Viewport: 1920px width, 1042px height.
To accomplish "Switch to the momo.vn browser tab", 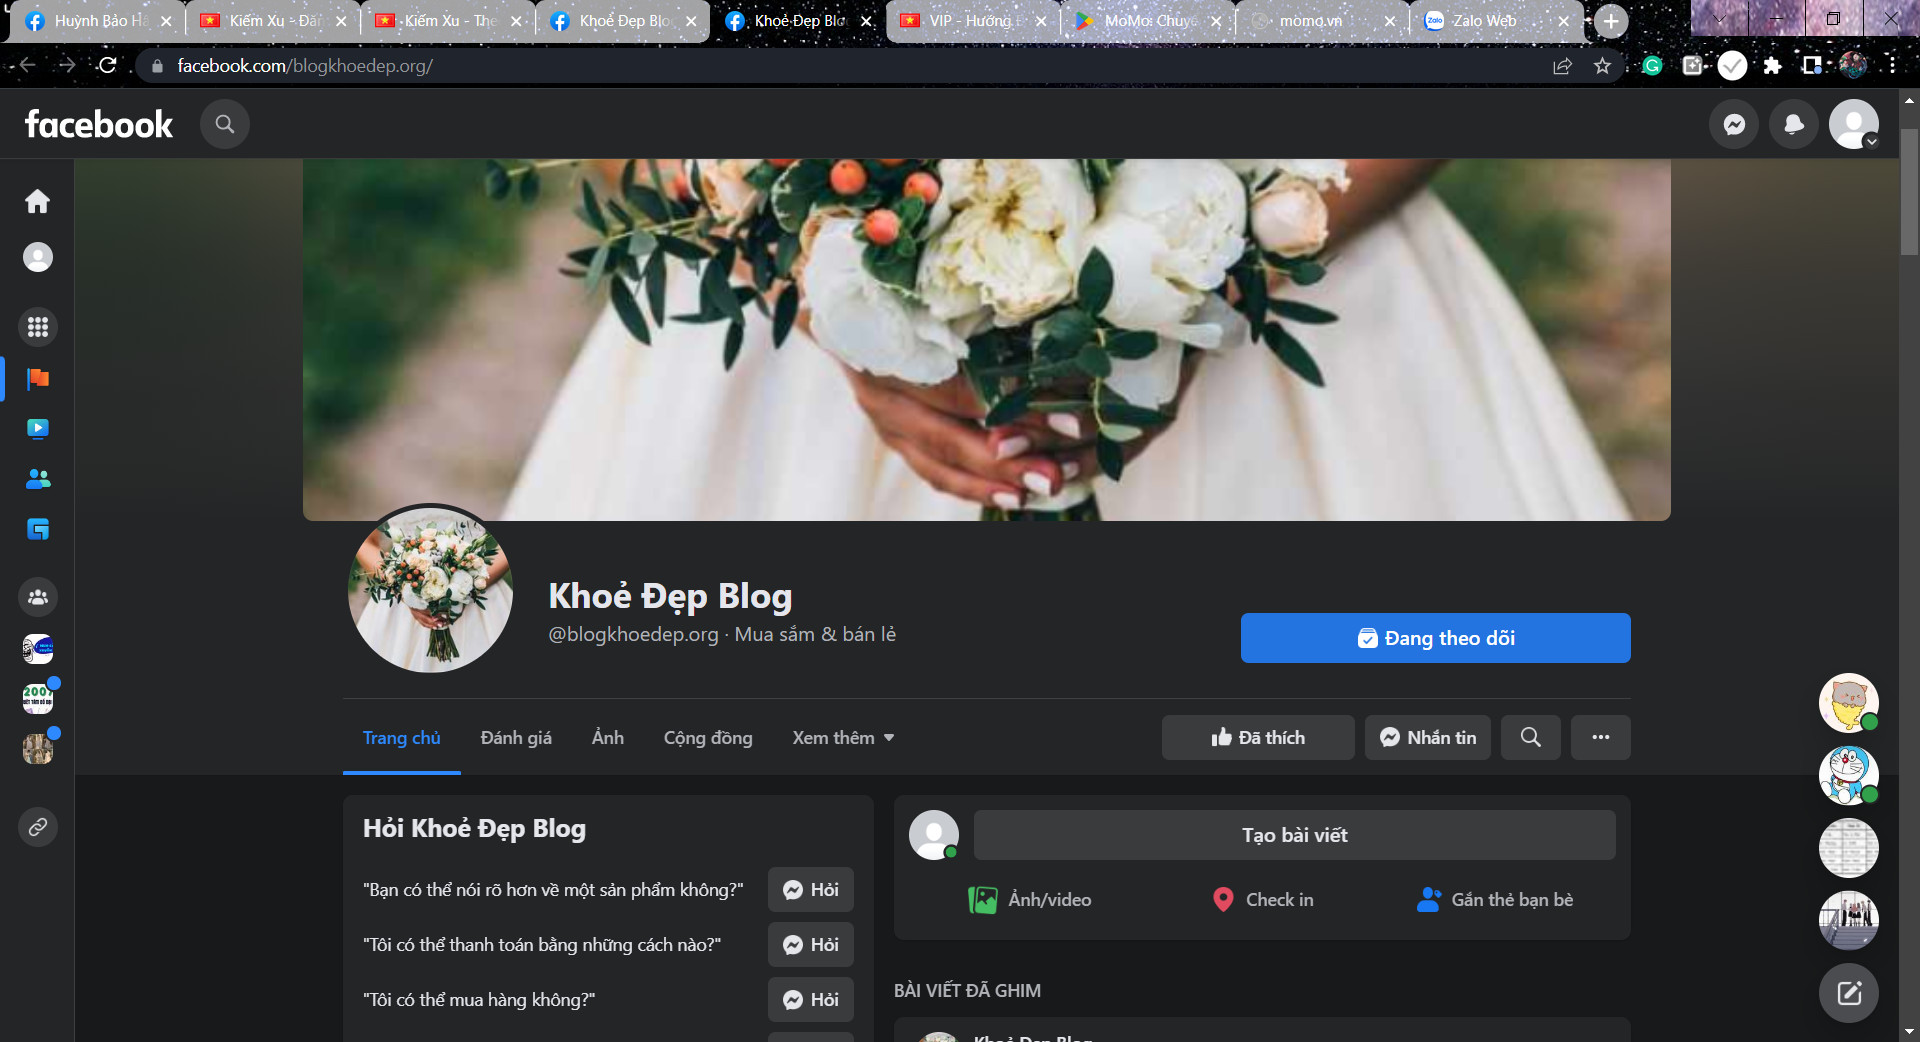I will tap(1310, 21).
